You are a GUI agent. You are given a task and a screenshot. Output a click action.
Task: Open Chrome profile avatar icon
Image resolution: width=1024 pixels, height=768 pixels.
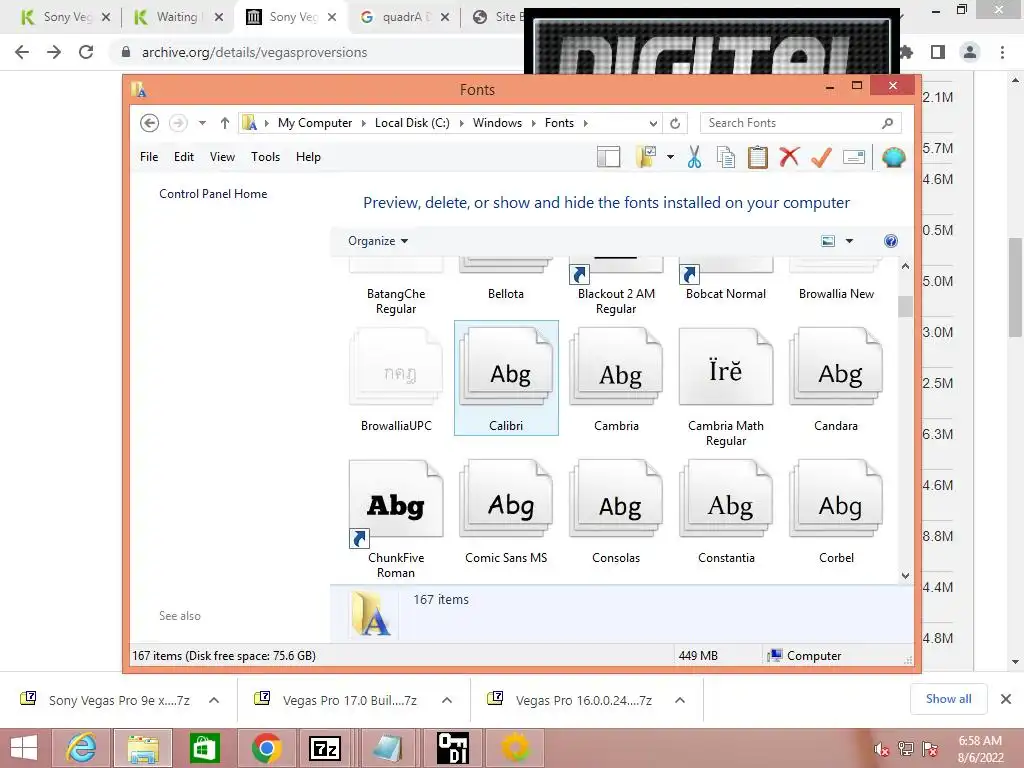click(x=970, y=52)
